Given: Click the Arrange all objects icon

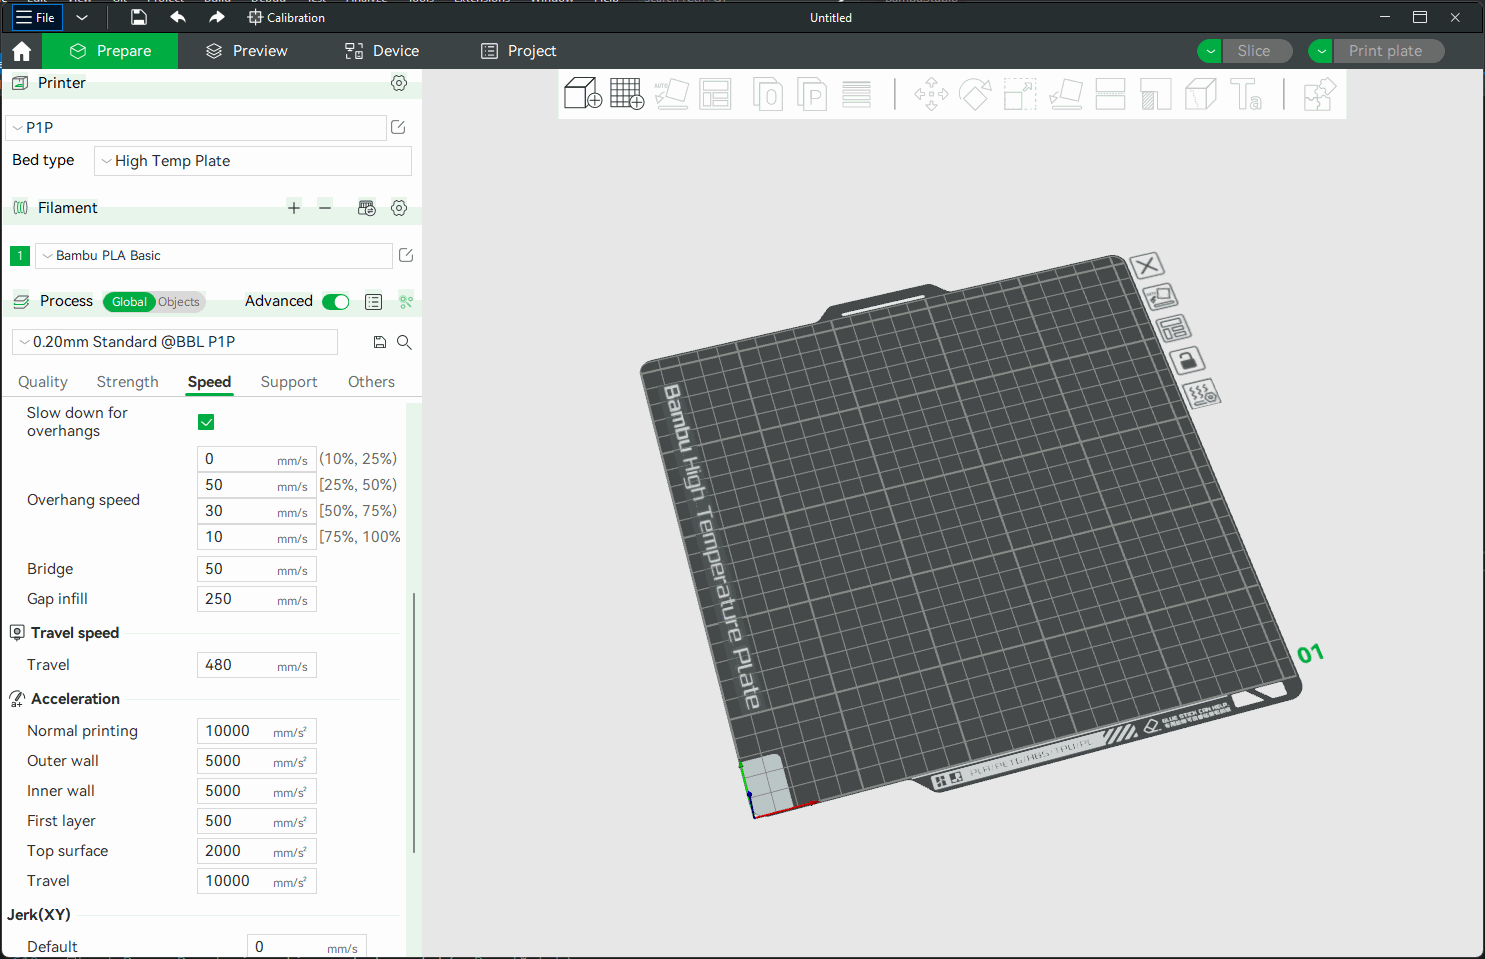Looking at the screenshot, I should (x=715, y=94).
